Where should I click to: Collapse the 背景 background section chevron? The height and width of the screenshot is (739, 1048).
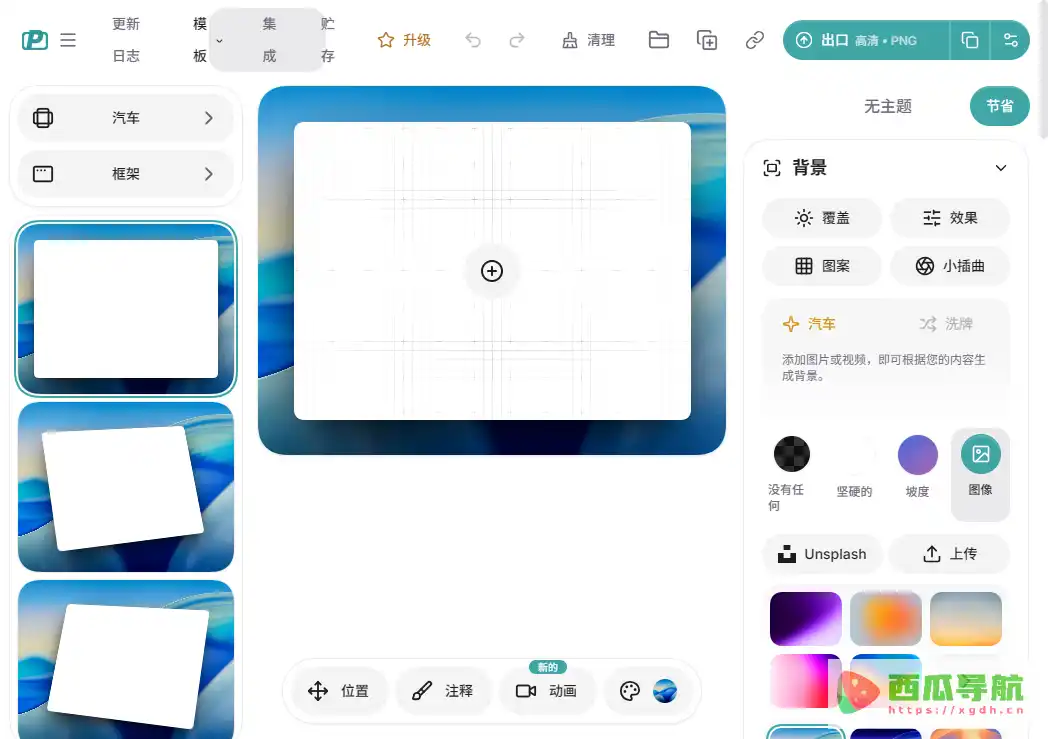(1001, 168)
